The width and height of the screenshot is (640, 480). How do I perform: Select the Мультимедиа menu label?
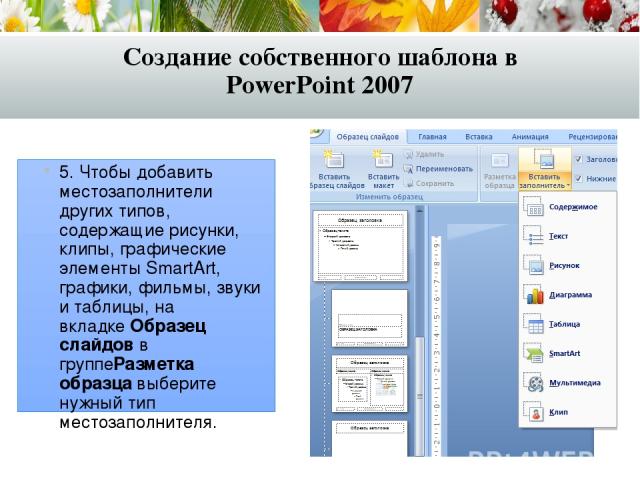[x=575, y=383]
